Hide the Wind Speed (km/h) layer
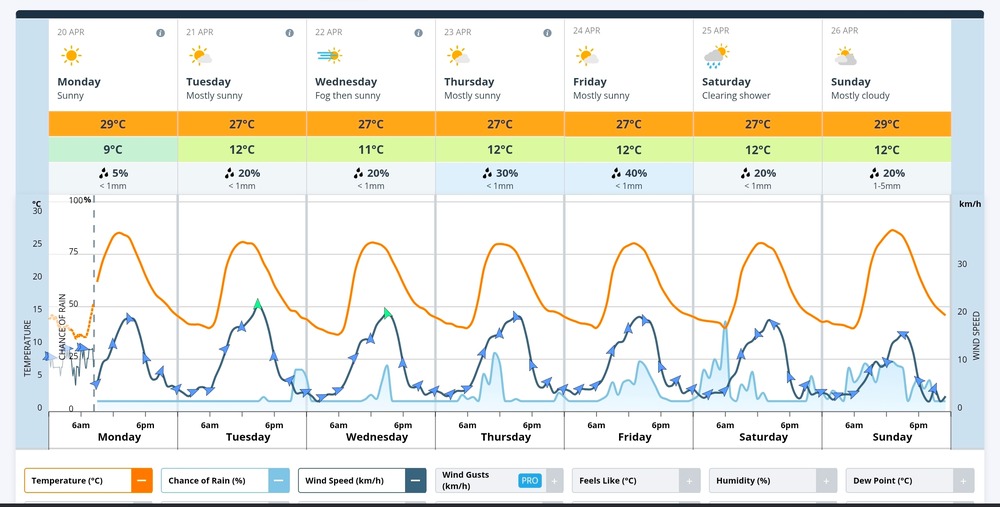Viewport: 1000px width, 507px height. (x=416, y=481)
